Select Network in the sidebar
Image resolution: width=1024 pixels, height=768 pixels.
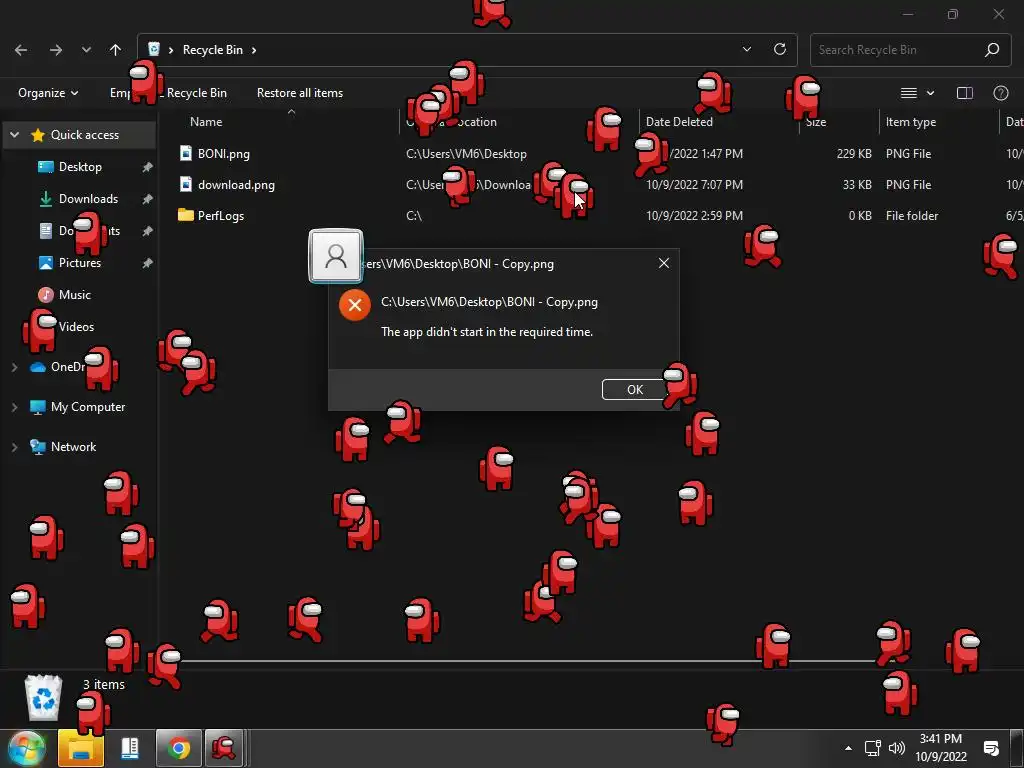pyautogui.click(x=73, y=447)
